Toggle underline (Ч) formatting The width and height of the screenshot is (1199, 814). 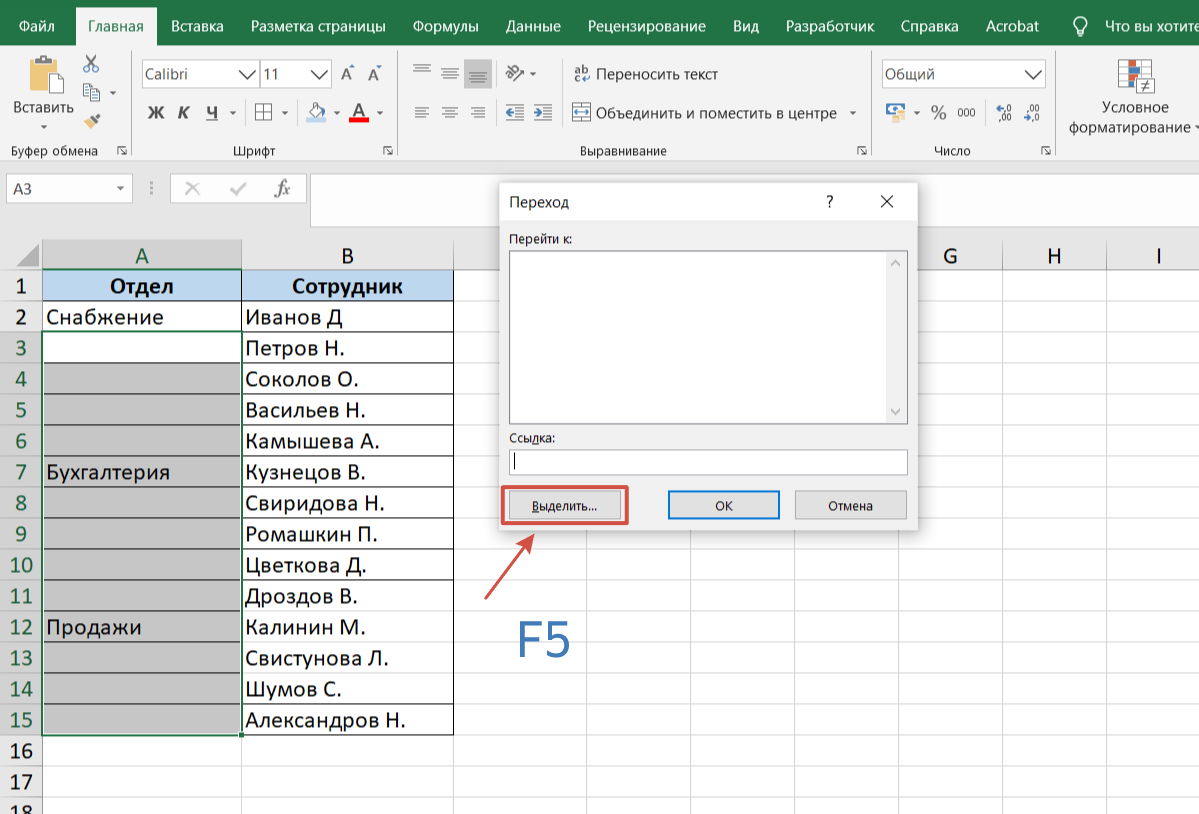click(x=212, y=113)
